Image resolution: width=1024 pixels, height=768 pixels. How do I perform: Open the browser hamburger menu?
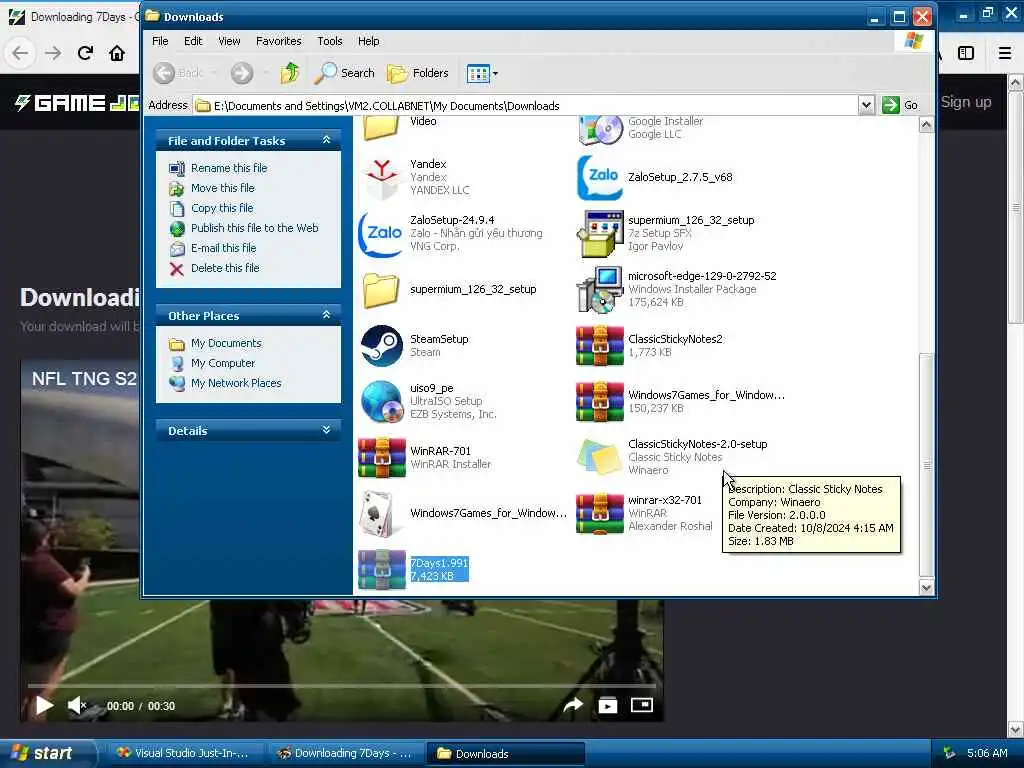[1005, 53]
